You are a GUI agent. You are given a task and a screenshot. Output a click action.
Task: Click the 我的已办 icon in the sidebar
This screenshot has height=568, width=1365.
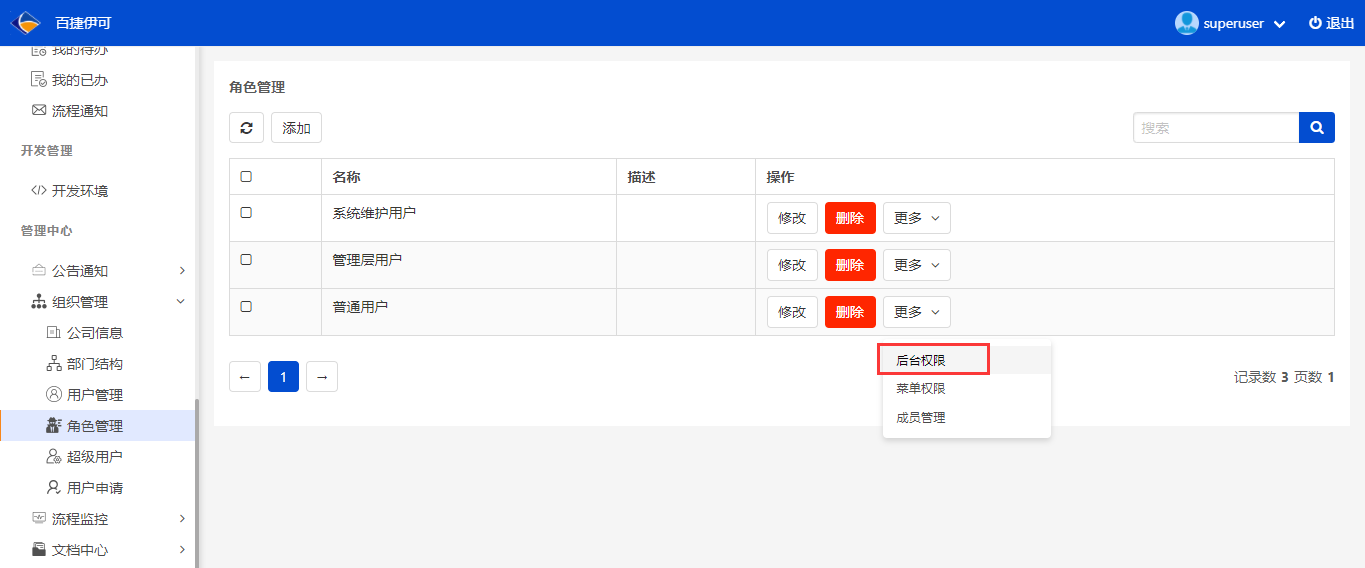tap(39, 80)
